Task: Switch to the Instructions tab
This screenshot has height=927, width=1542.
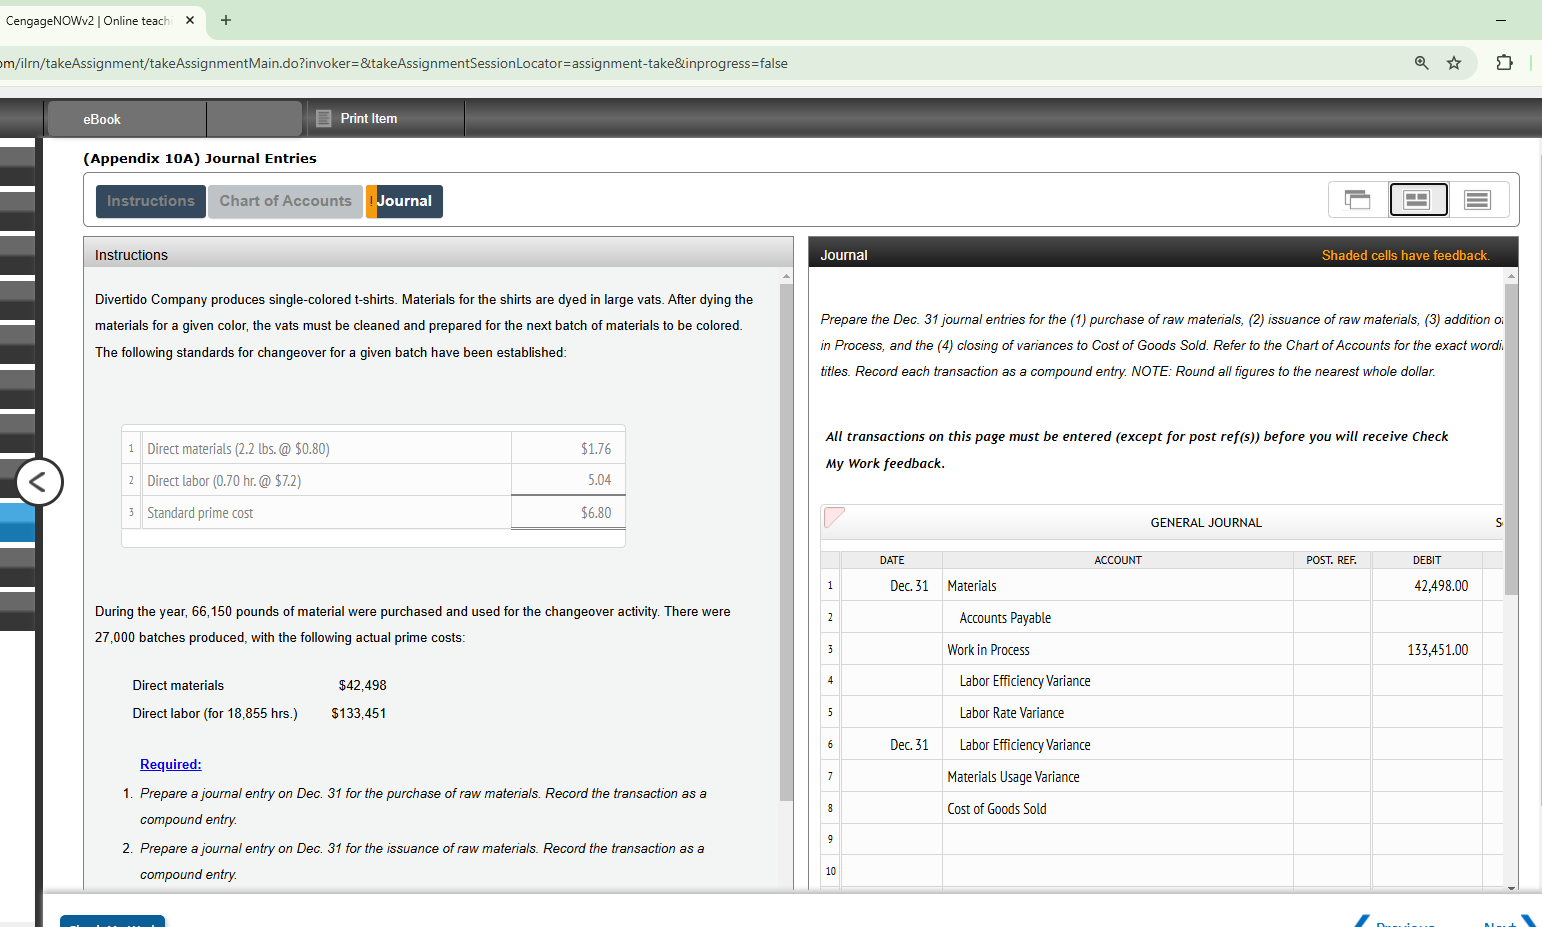Action: pyautogui.click(x=151, y=201)
